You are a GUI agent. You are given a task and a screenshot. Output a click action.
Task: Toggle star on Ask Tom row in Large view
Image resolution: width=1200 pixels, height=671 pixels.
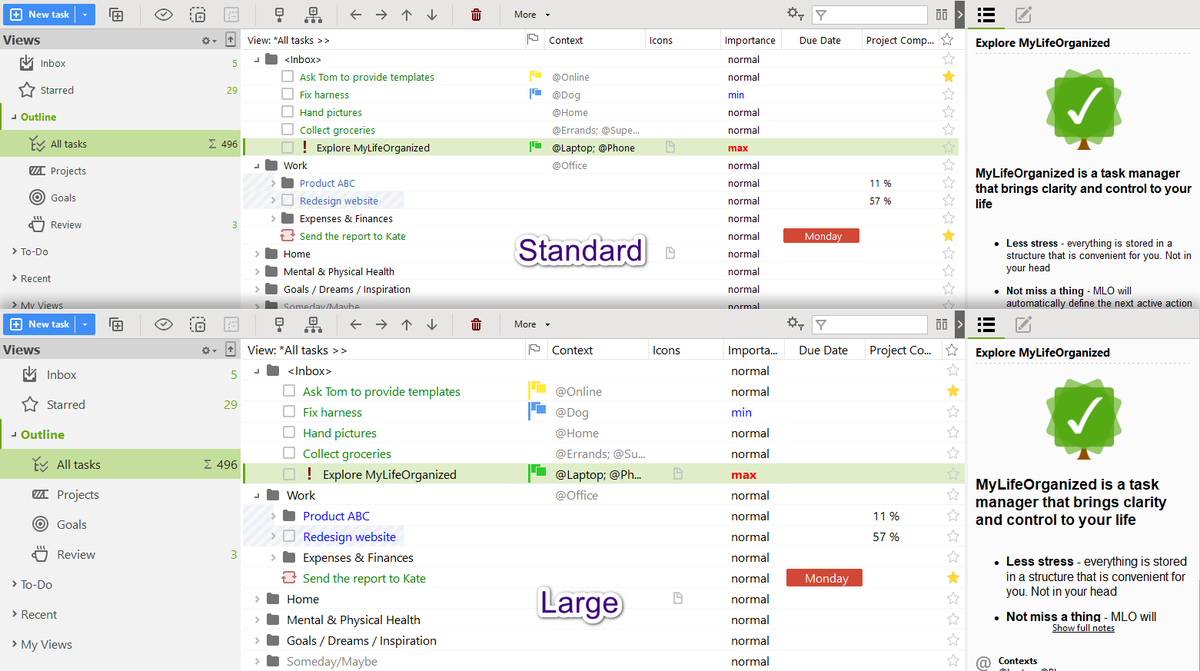click(x=952, y=392)
